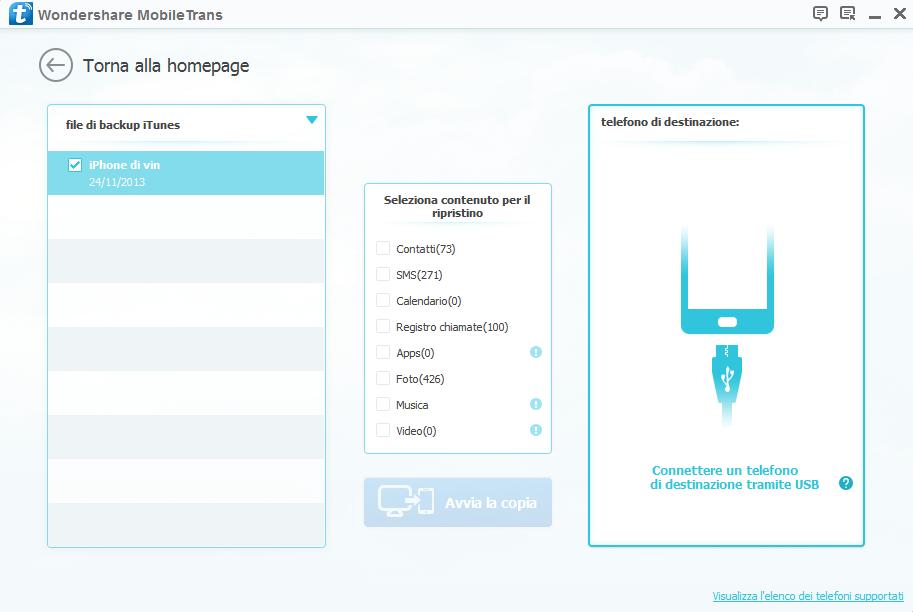Click the register icon next to feedback
Screen dimensions: 913x612
[x=847, y=13]
